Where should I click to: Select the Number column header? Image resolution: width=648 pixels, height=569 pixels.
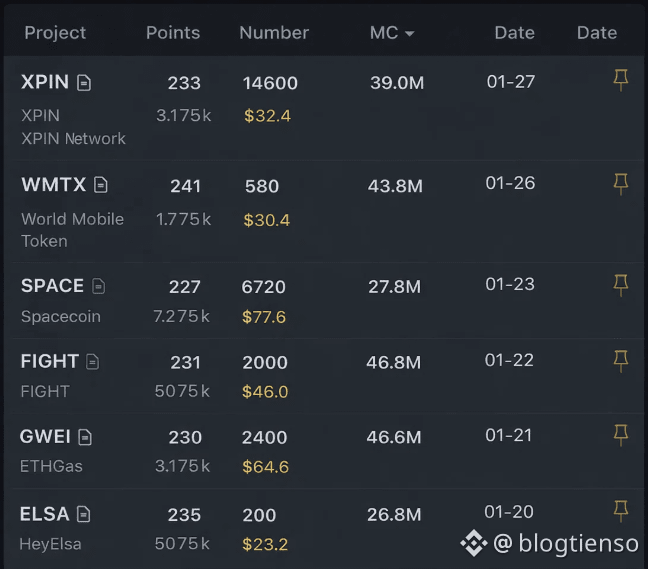click(274, 33)
